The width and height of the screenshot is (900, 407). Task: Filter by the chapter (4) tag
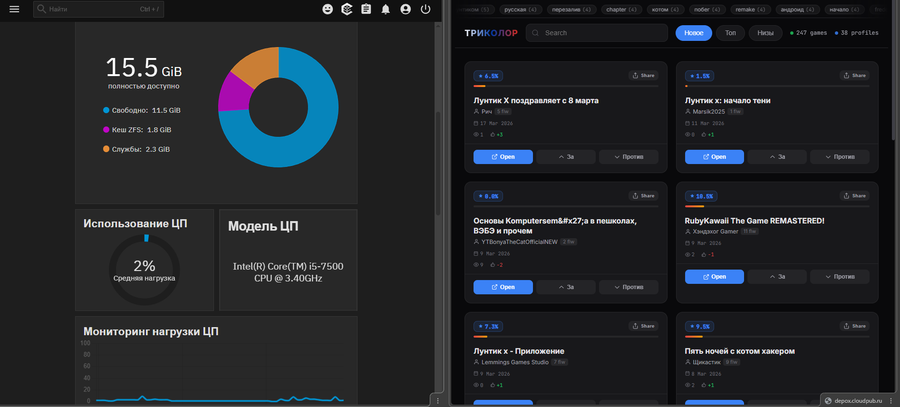(x=622, y=10)
